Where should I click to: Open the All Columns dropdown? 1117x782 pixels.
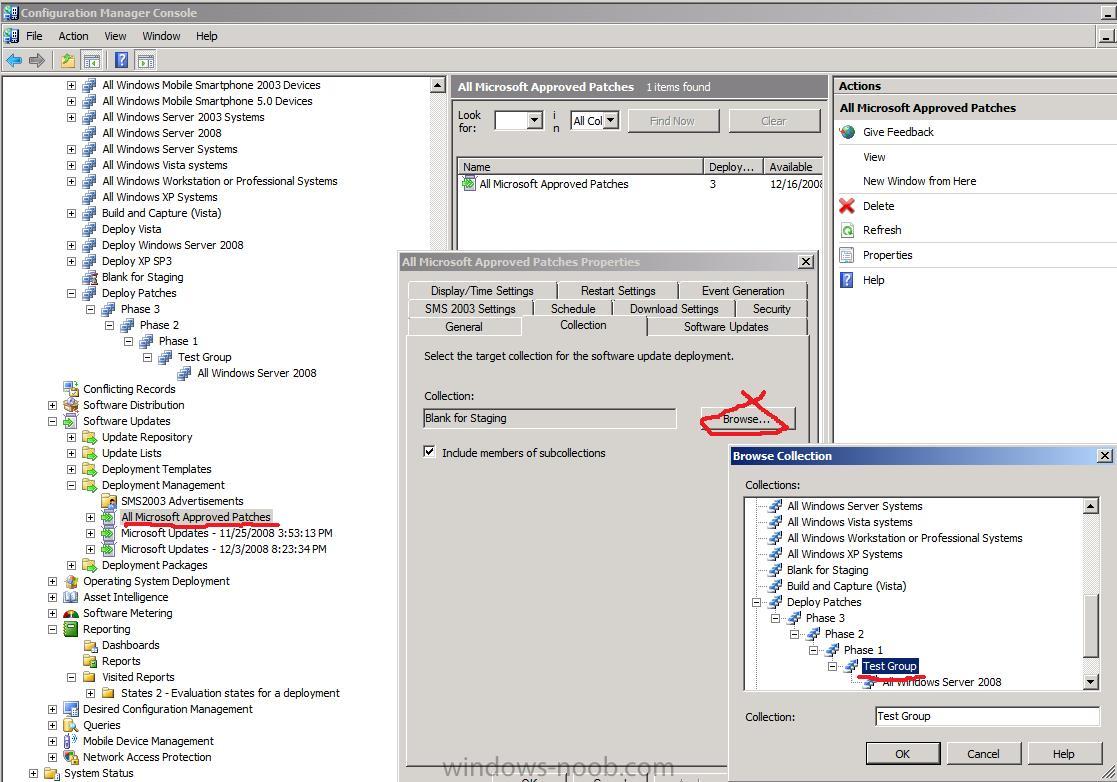[611, 120]
